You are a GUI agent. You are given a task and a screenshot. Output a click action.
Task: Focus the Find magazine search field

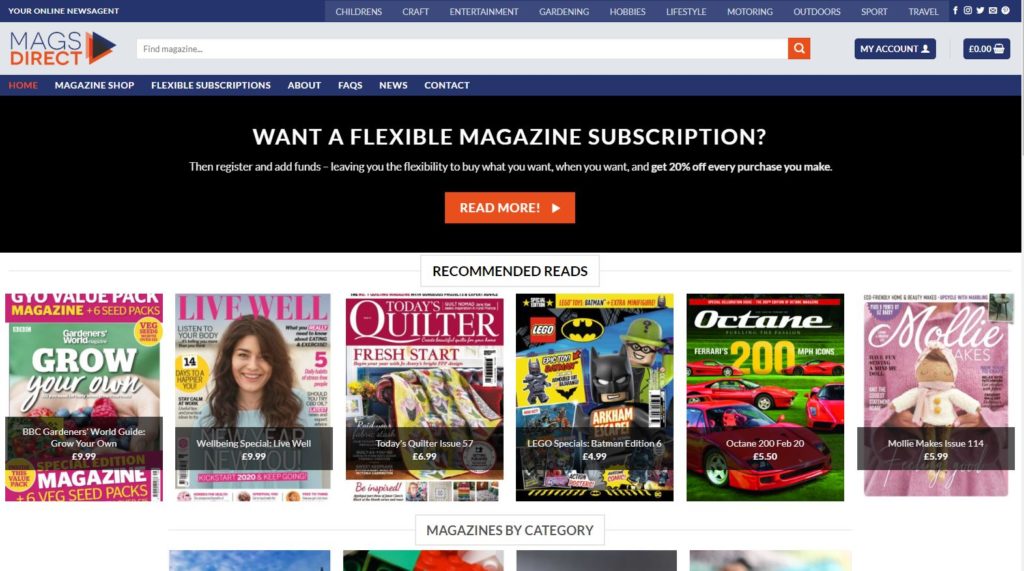(x=462, y=48)
